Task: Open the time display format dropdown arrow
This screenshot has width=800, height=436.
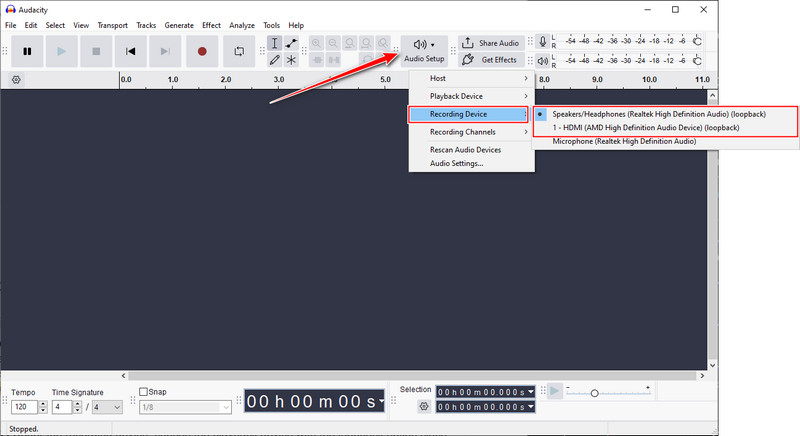Action: point(381,401)
